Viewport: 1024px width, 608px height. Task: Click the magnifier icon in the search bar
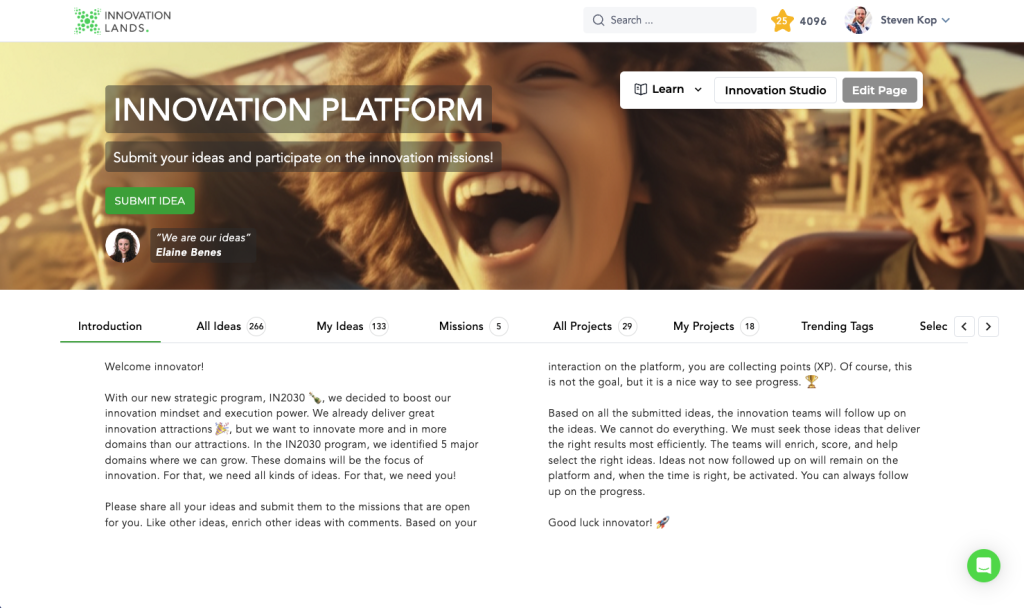598,19
